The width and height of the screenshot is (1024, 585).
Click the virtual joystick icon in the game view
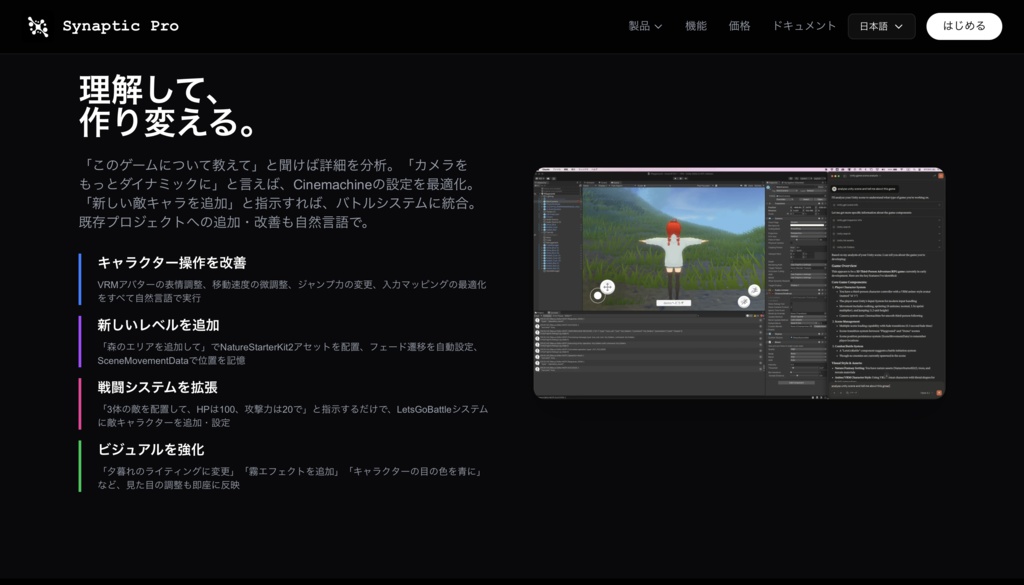pos(605,289)
